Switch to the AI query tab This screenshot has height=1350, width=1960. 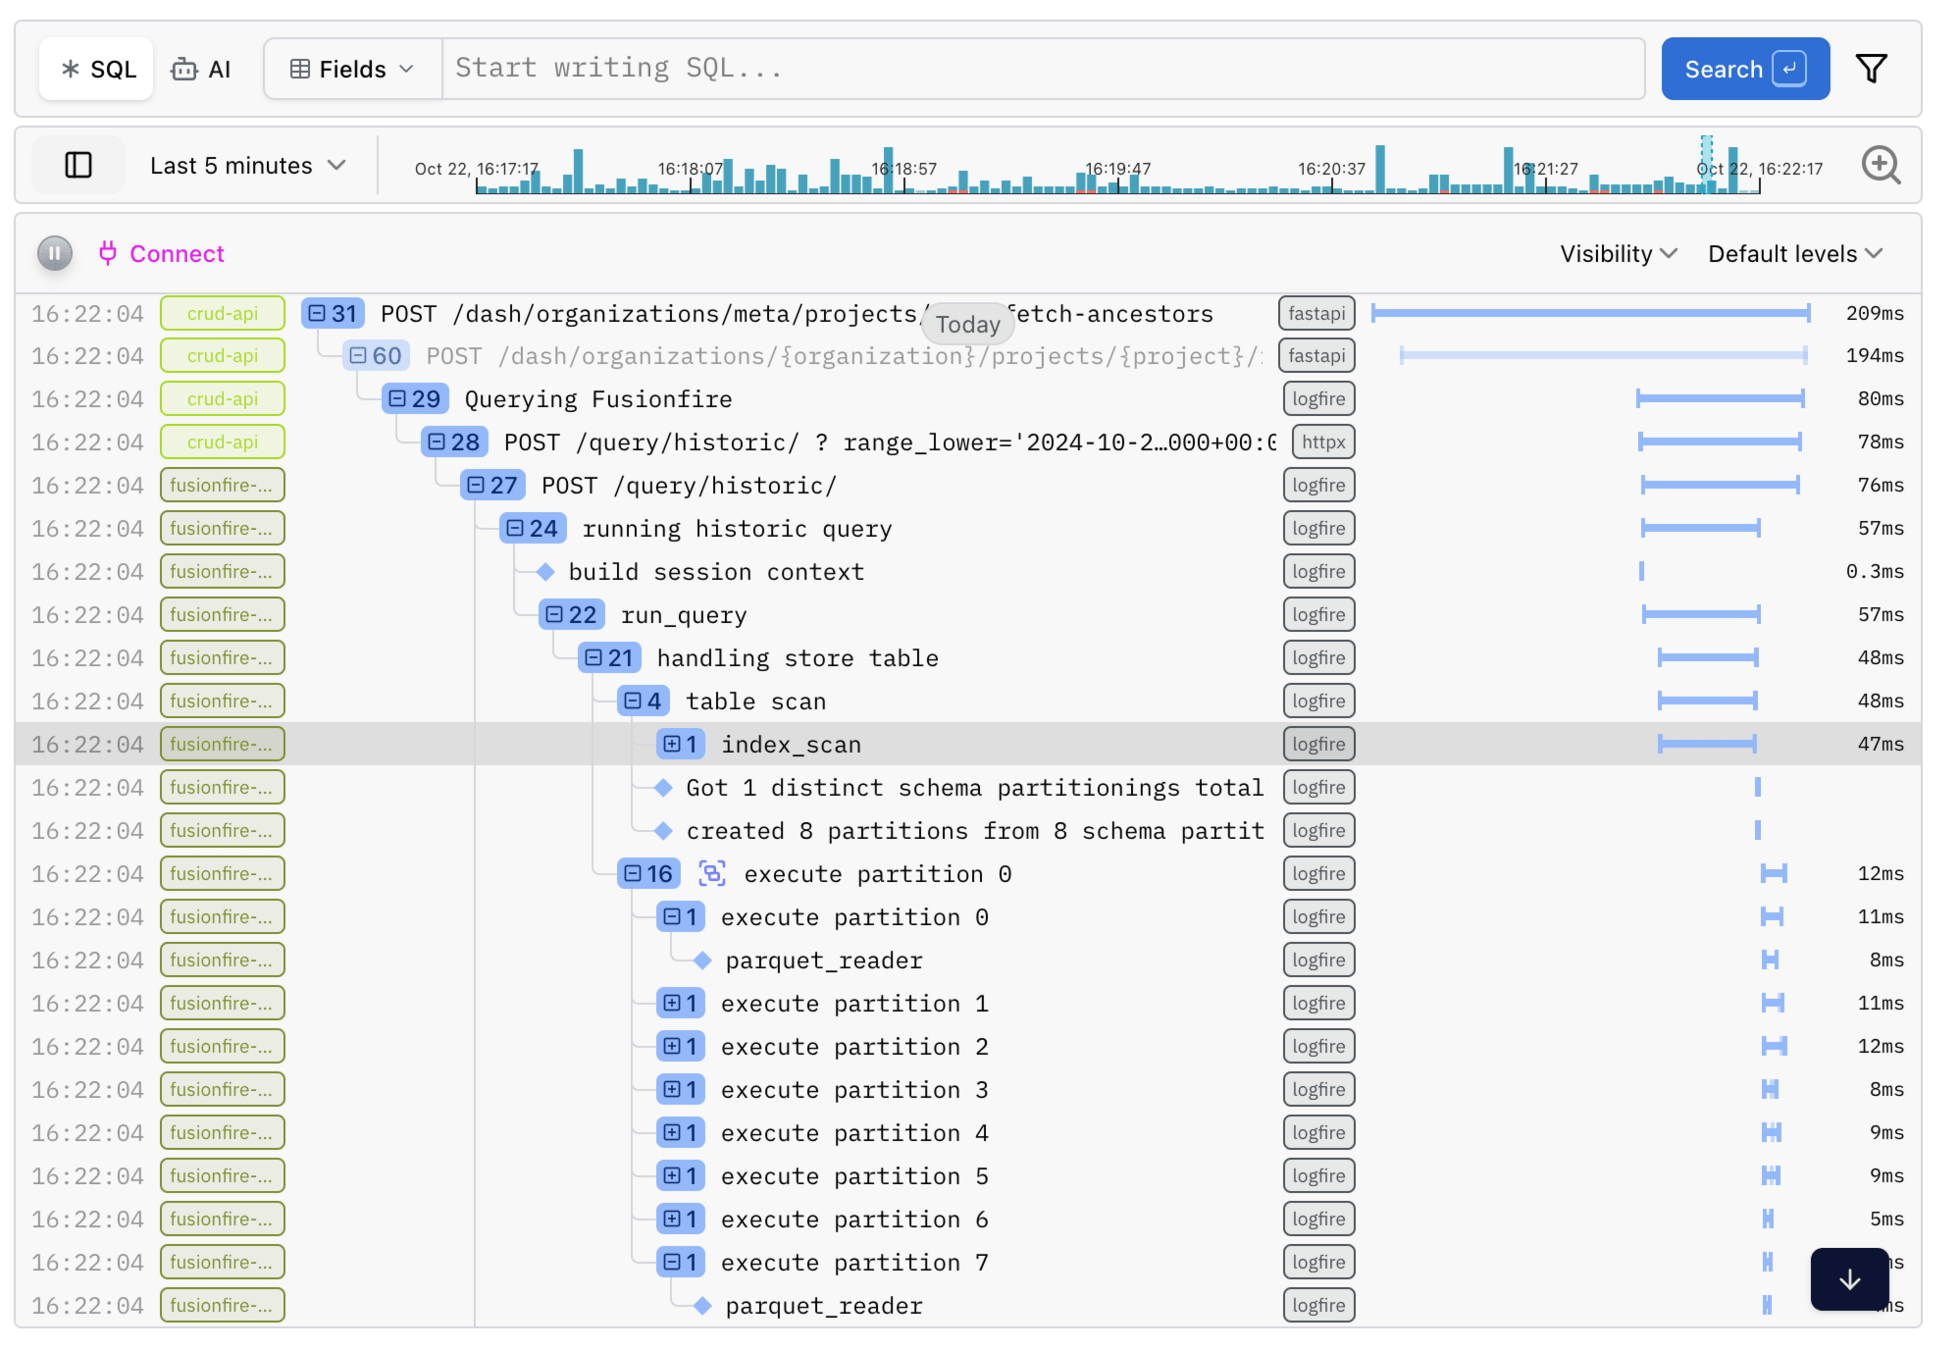tap(202, 69)
